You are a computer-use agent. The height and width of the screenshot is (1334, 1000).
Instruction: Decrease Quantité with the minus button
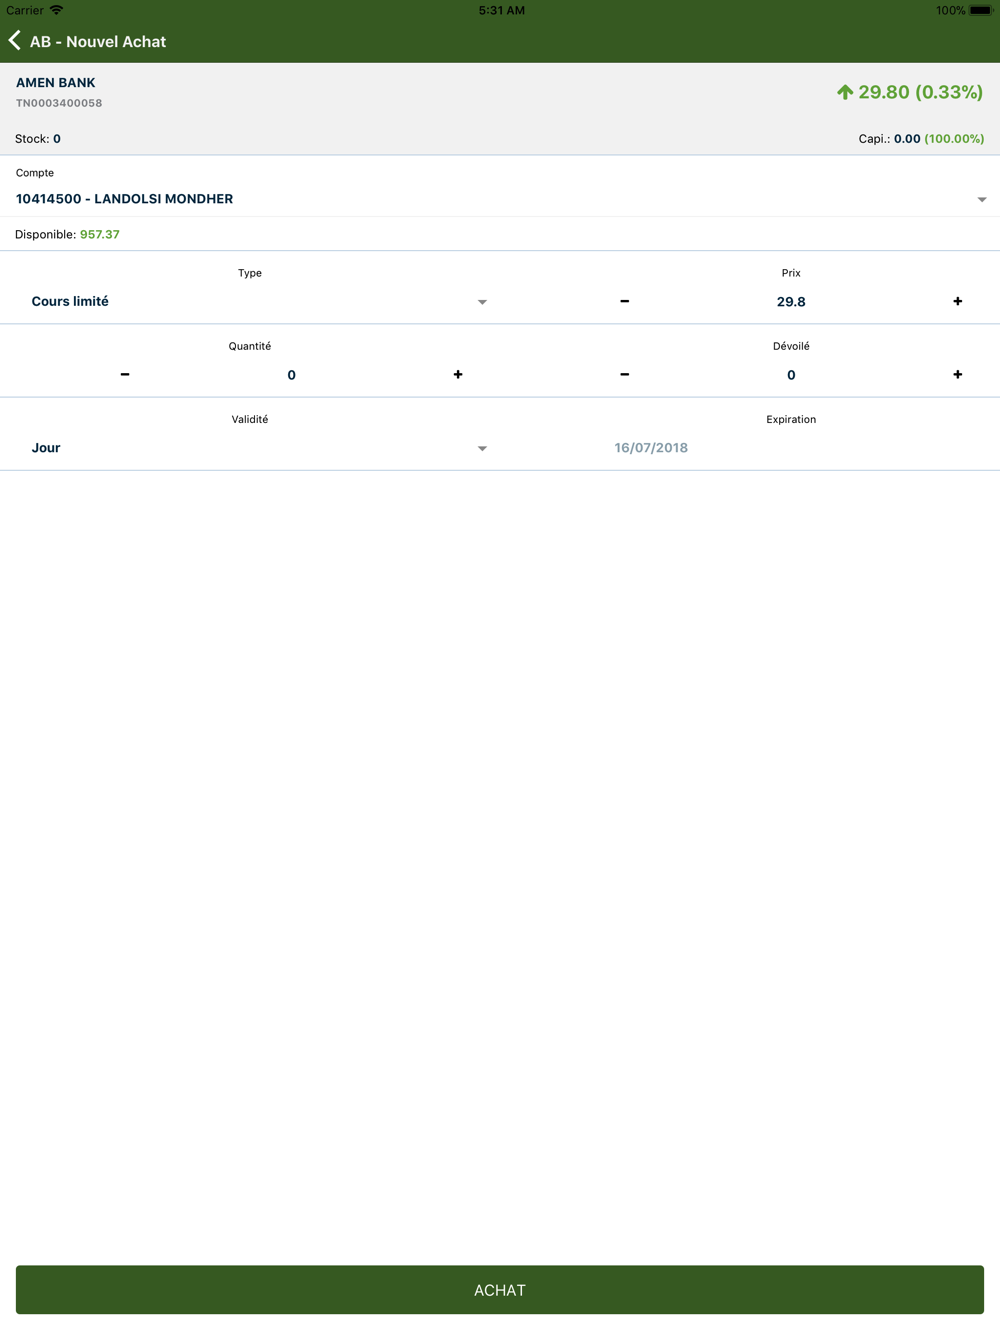tap(125, 374)
